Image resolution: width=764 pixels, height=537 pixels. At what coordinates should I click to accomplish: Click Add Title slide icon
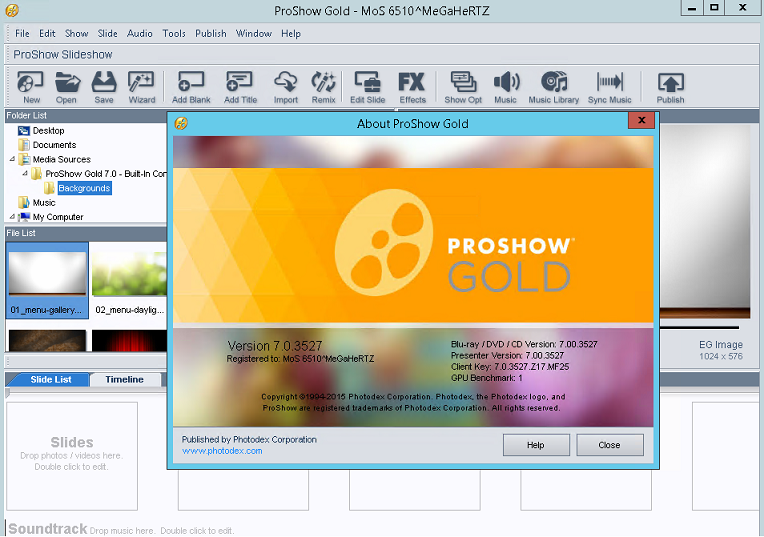pyautogui.click(x=240, y=87)
